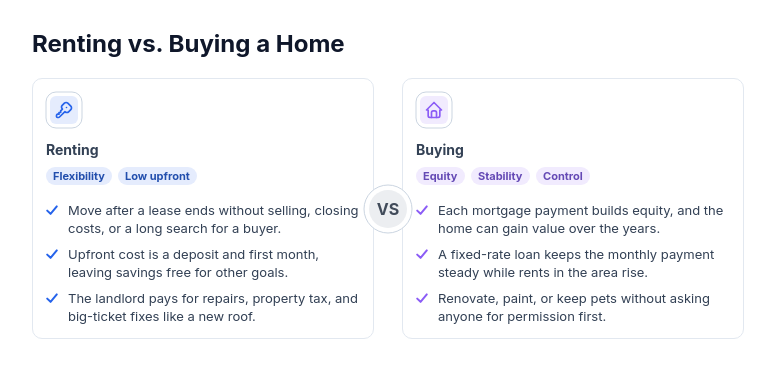The image size is (776, 371).
Task: Click blue checkmark beside lease-ends bullet
Action: (x=52, y=210)
